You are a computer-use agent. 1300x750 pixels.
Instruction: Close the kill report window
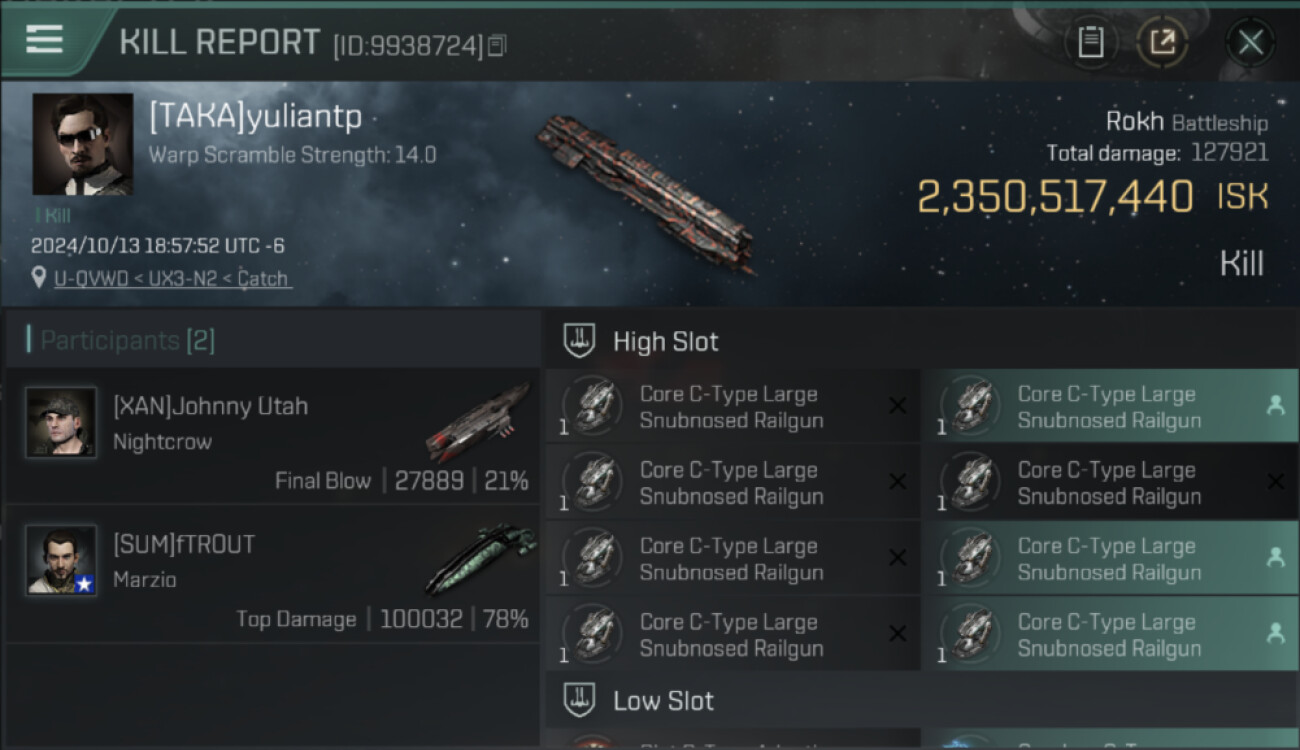point(1250,42)
